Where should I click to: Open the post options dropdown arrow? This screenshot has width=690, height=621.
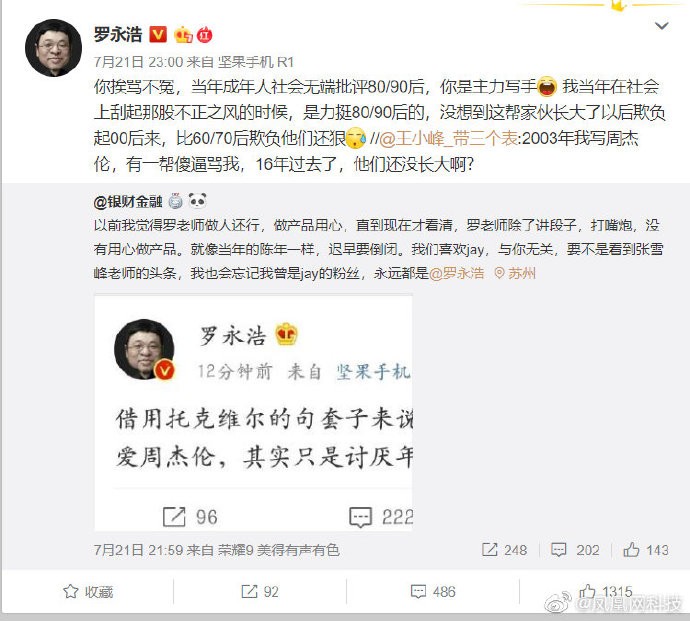661,26
